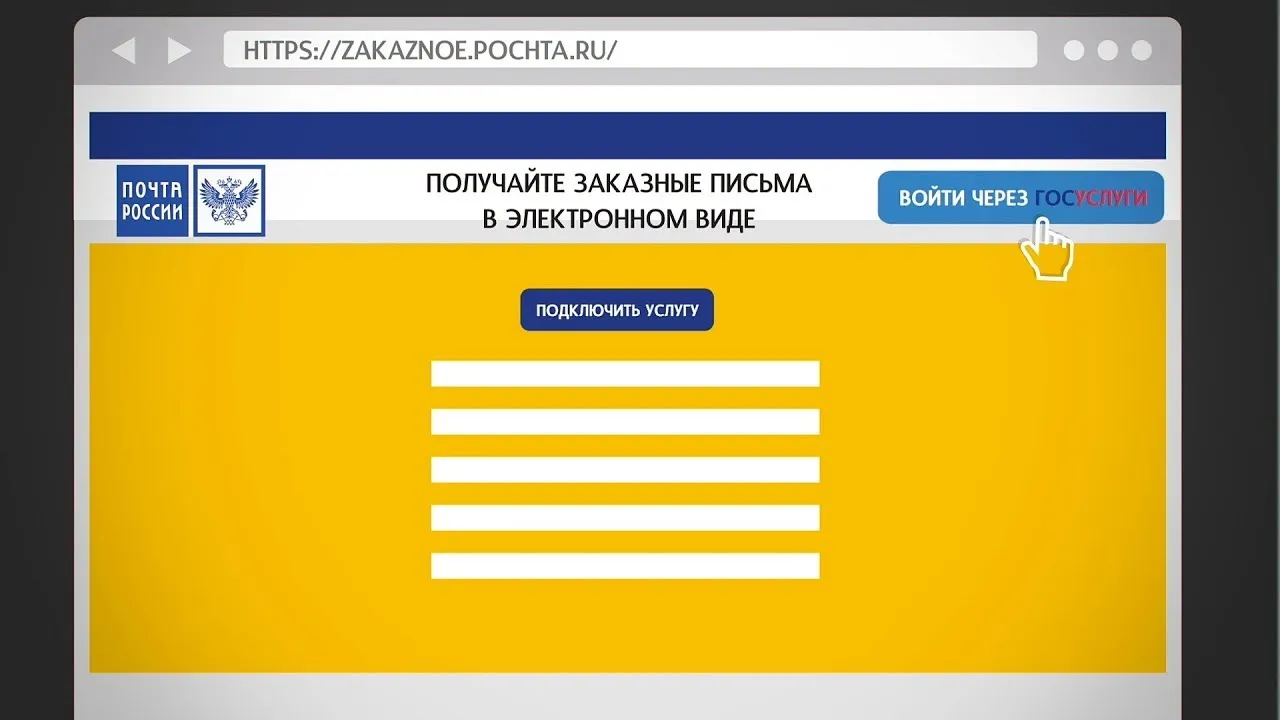Select the first white form field
Screen dimensions: 1280x720
[625, 374]
